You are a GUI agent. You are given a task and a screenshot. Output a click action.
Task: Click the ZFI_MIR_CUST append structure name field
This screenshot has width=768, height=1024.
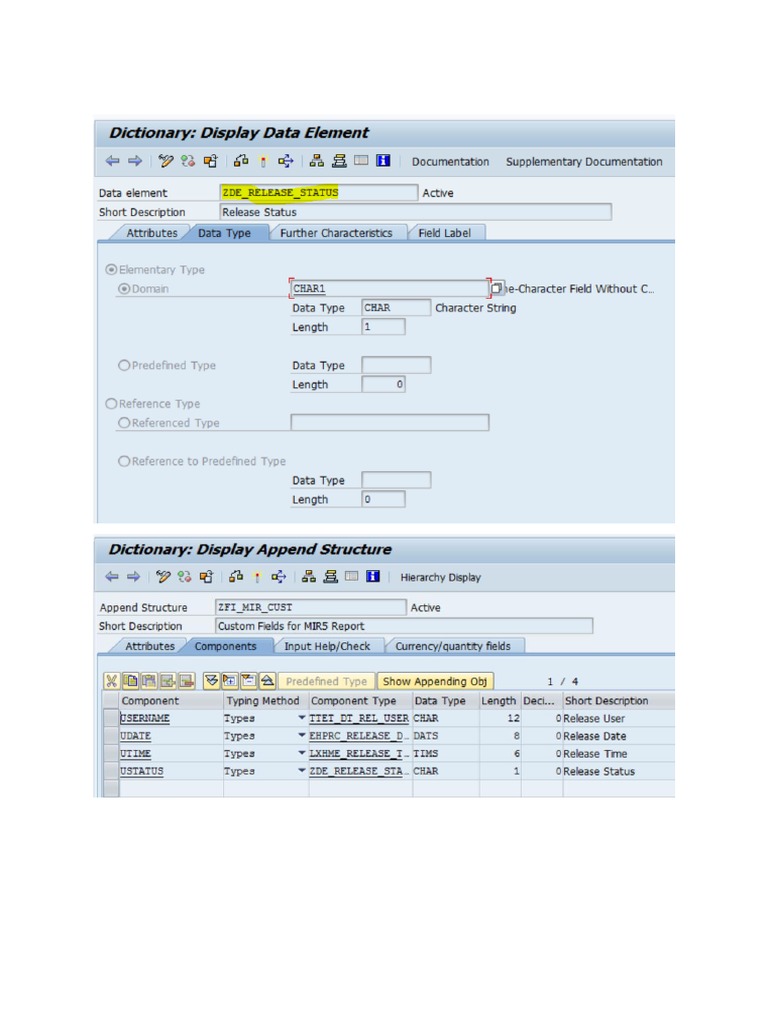[308, 607]
